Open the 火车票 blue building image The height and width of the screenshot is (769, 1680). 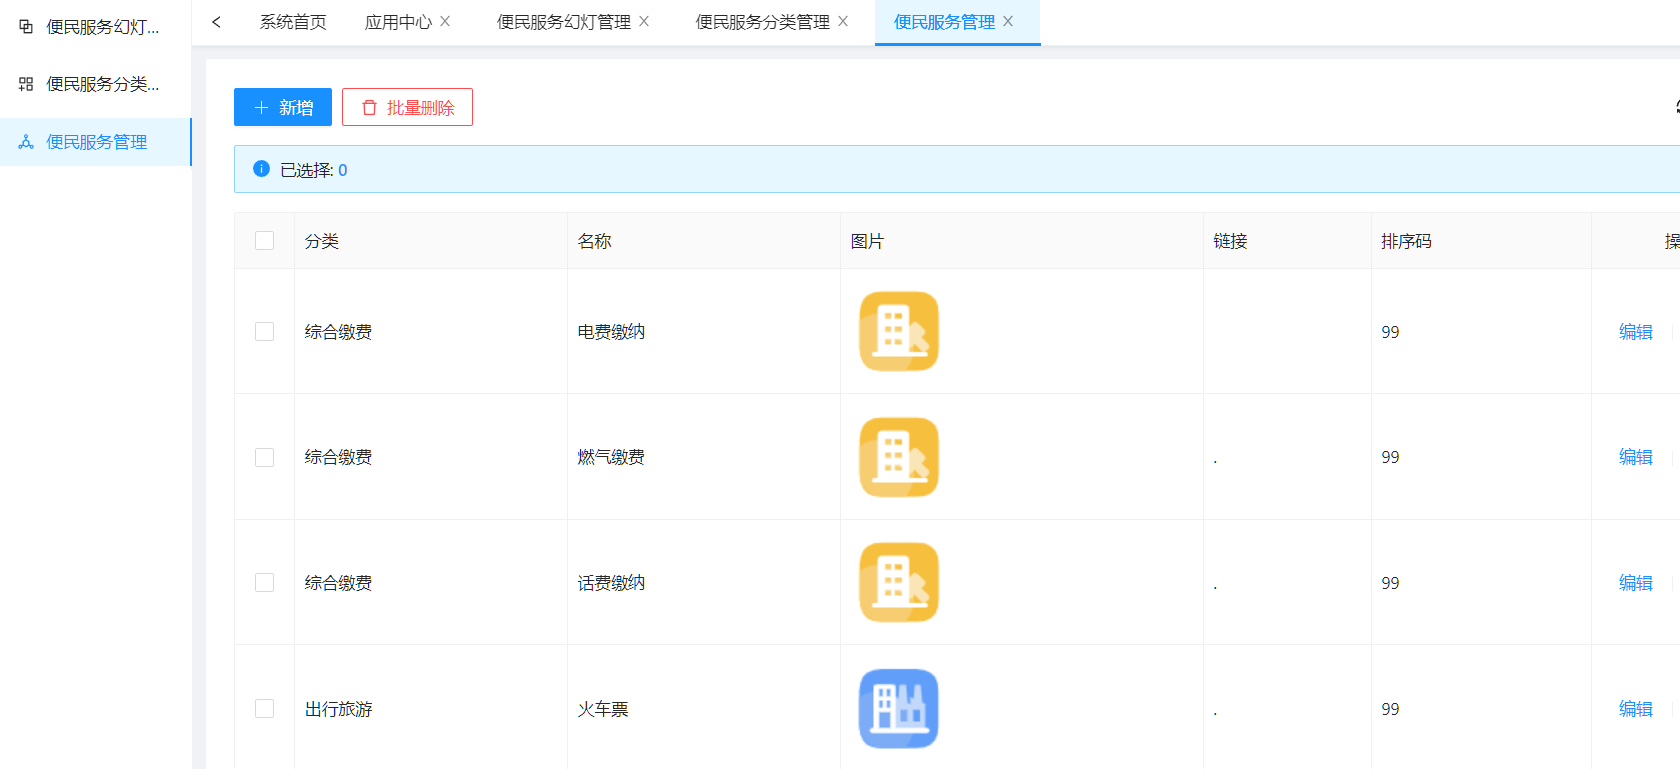pos(898,708)
